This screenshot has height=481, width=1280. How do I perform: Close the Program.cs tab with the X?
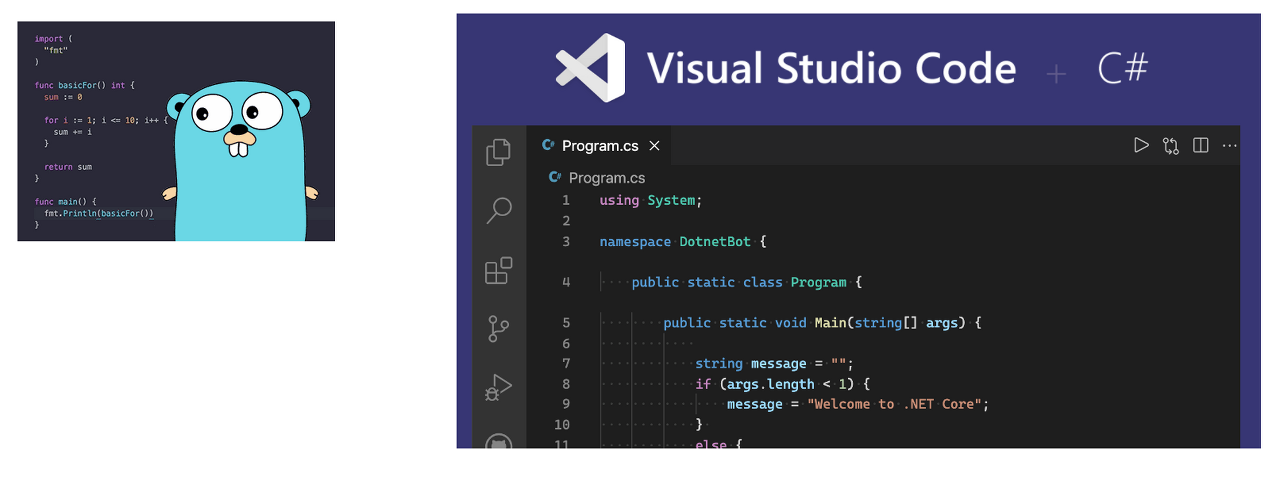tap(654, 146)
